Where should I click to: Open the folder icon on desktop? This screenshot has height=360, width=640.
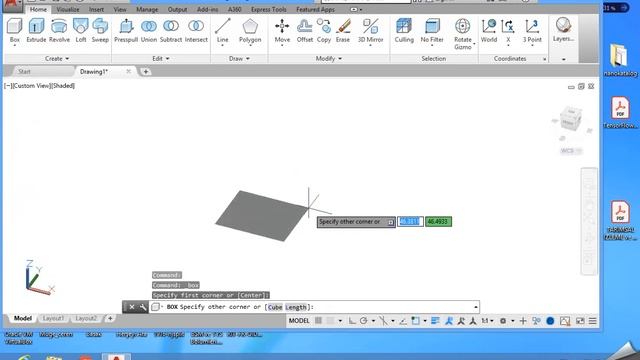click(x=620, y=60)
